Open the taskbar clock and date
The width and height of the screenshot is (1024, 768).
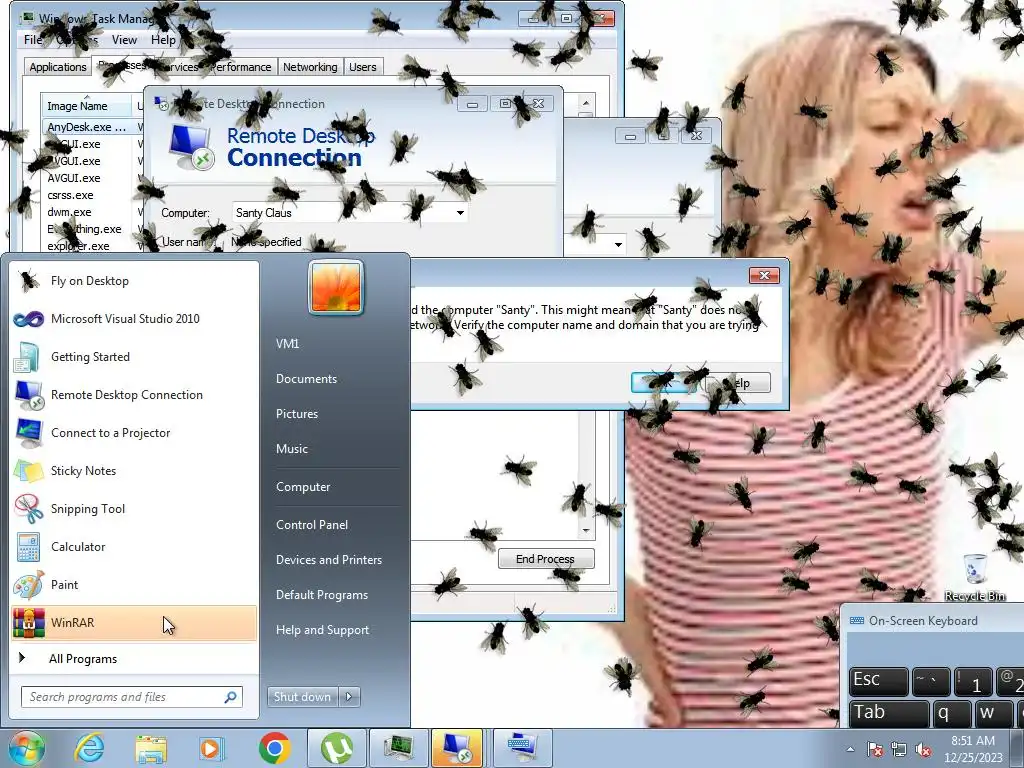[972, 749]
